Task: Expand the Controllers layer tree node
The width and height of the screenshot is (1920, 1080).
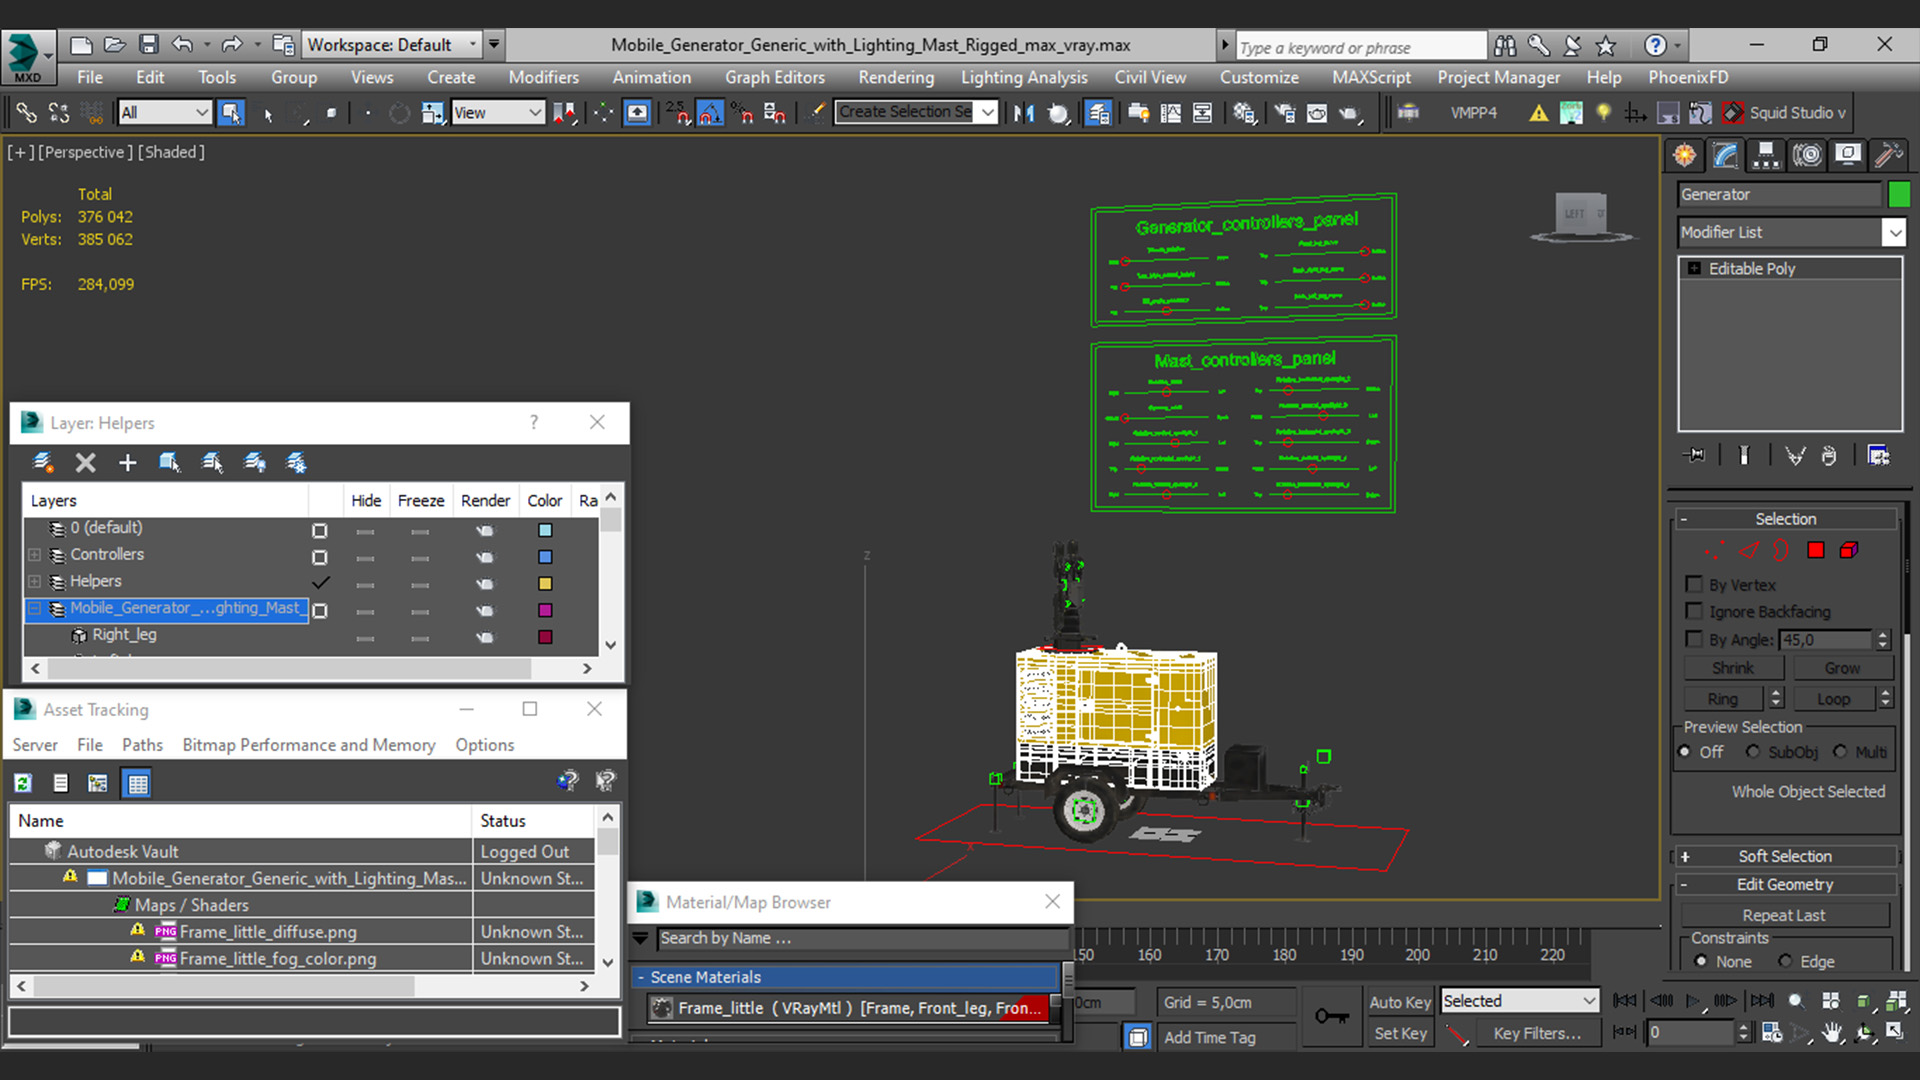Action: click(35, 555)
